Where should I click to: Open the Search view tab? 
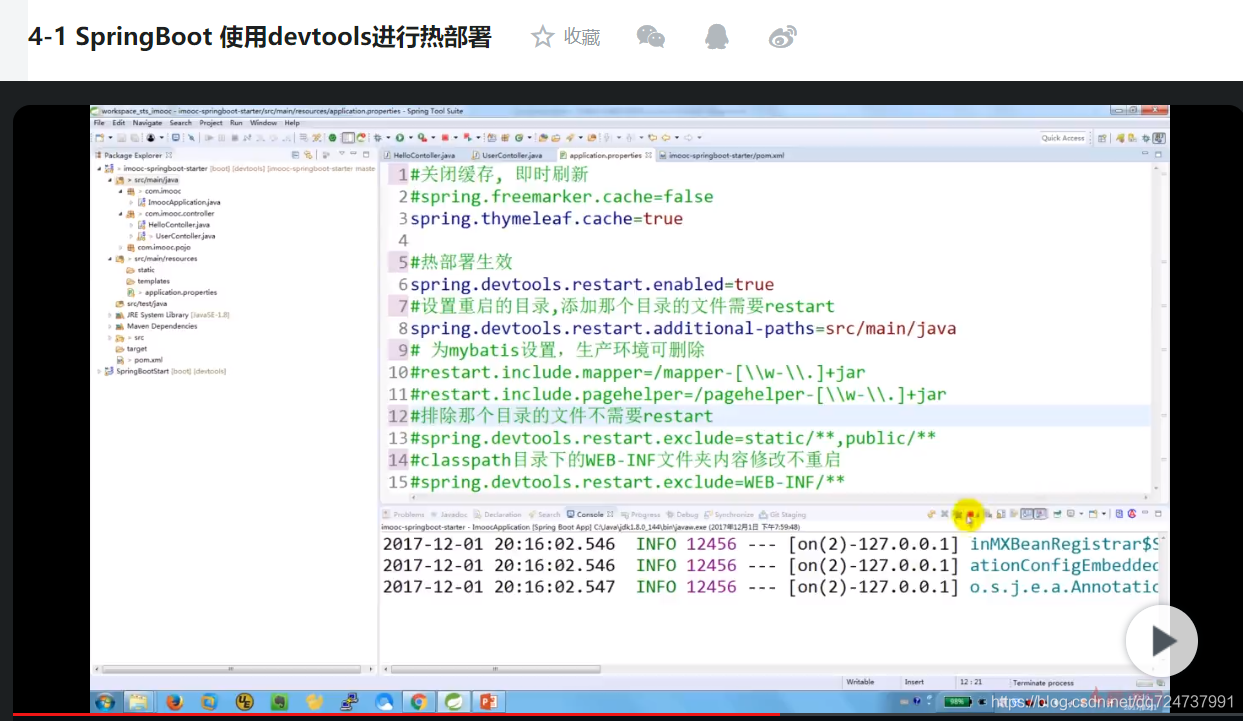point(545,514)
